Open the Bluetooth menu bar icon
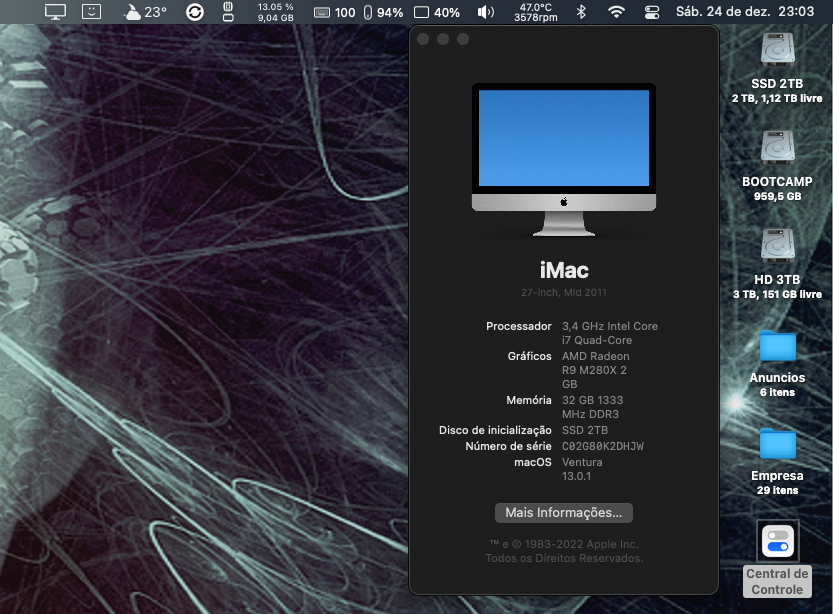The width and height of the screenshot is (833, 614). [581, 12]
